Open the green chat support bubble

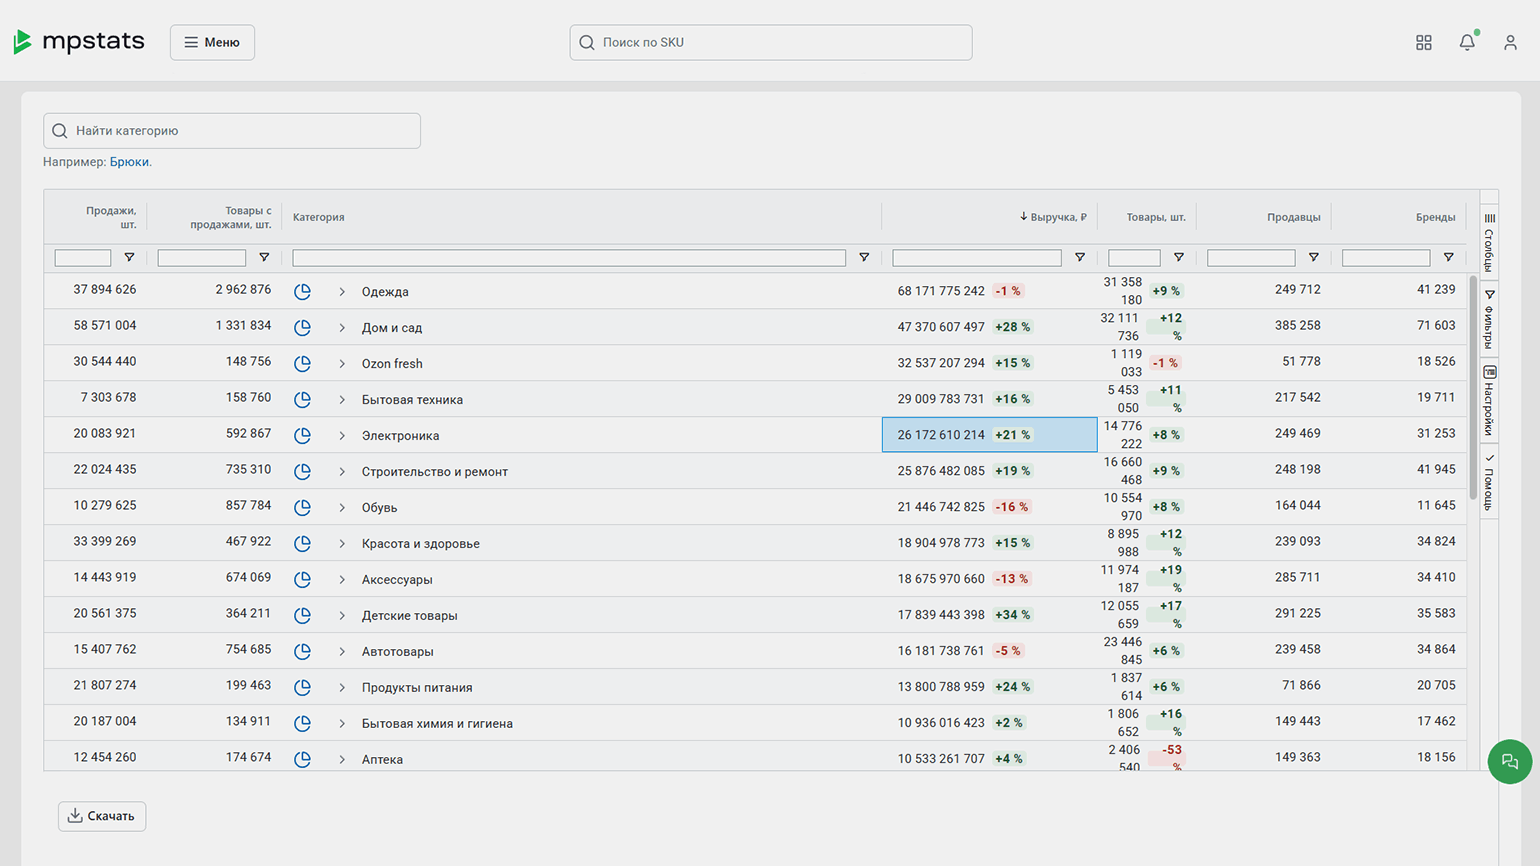pyautogui.click(x=1509, y=762)
